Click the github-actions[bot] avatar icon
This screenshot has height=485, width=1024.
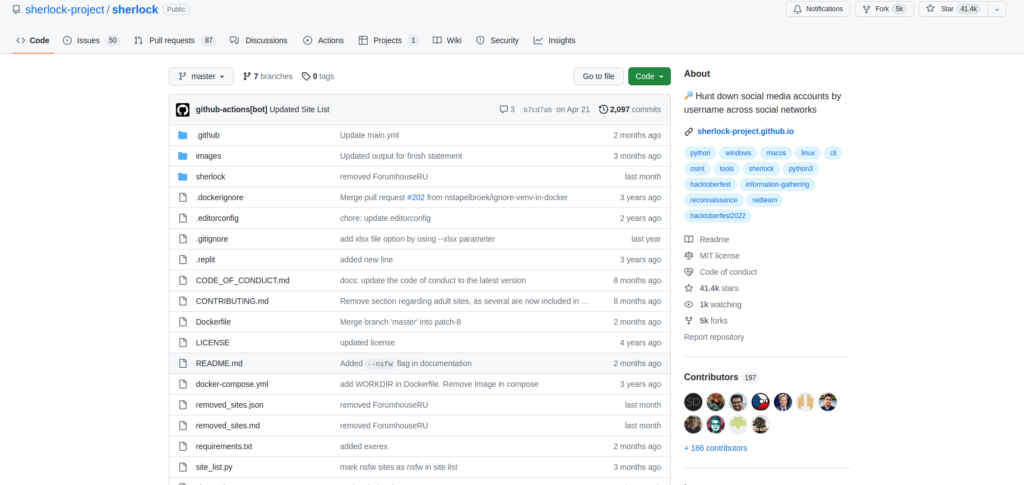pyautogui.click(x=183, y=110)
